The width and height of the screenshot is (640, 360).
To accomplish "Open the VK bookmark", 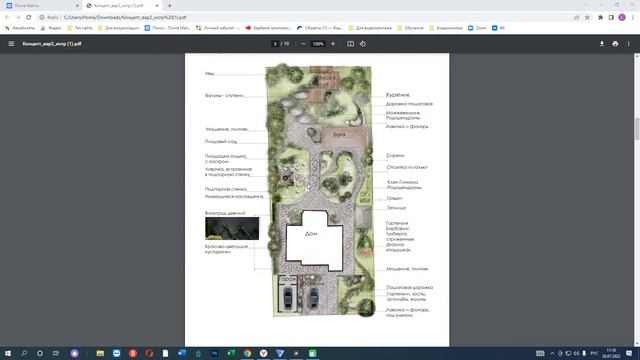I will [498, 28].
